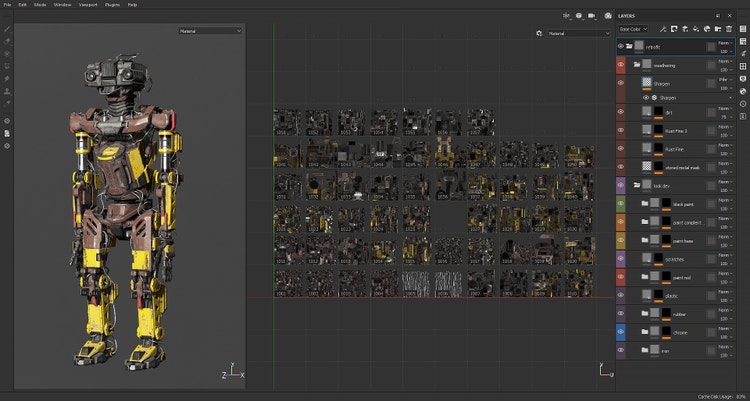Hide the Sharpen filter effect
This screenshot has height=401, width=750.
pyautogui.click(x=645, y=98)
